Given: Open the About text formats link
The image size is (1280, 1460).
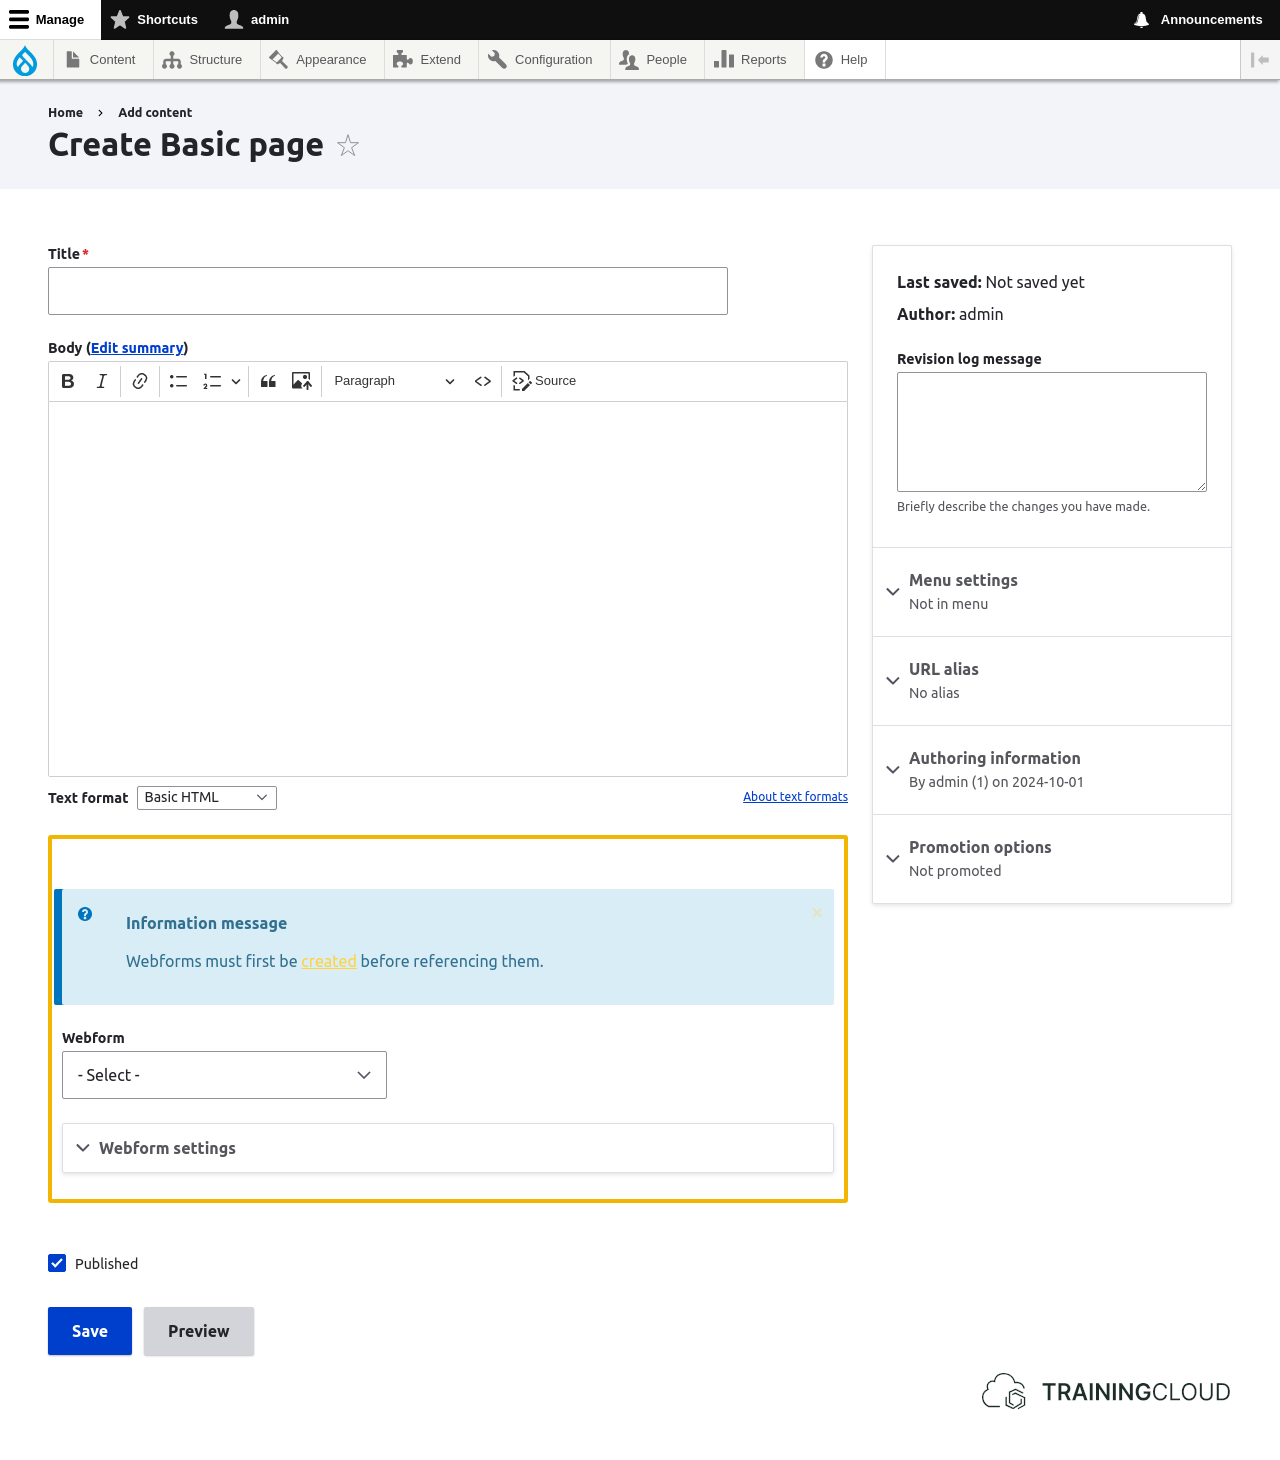Looking at the screenshot, I should coord(795,797).
